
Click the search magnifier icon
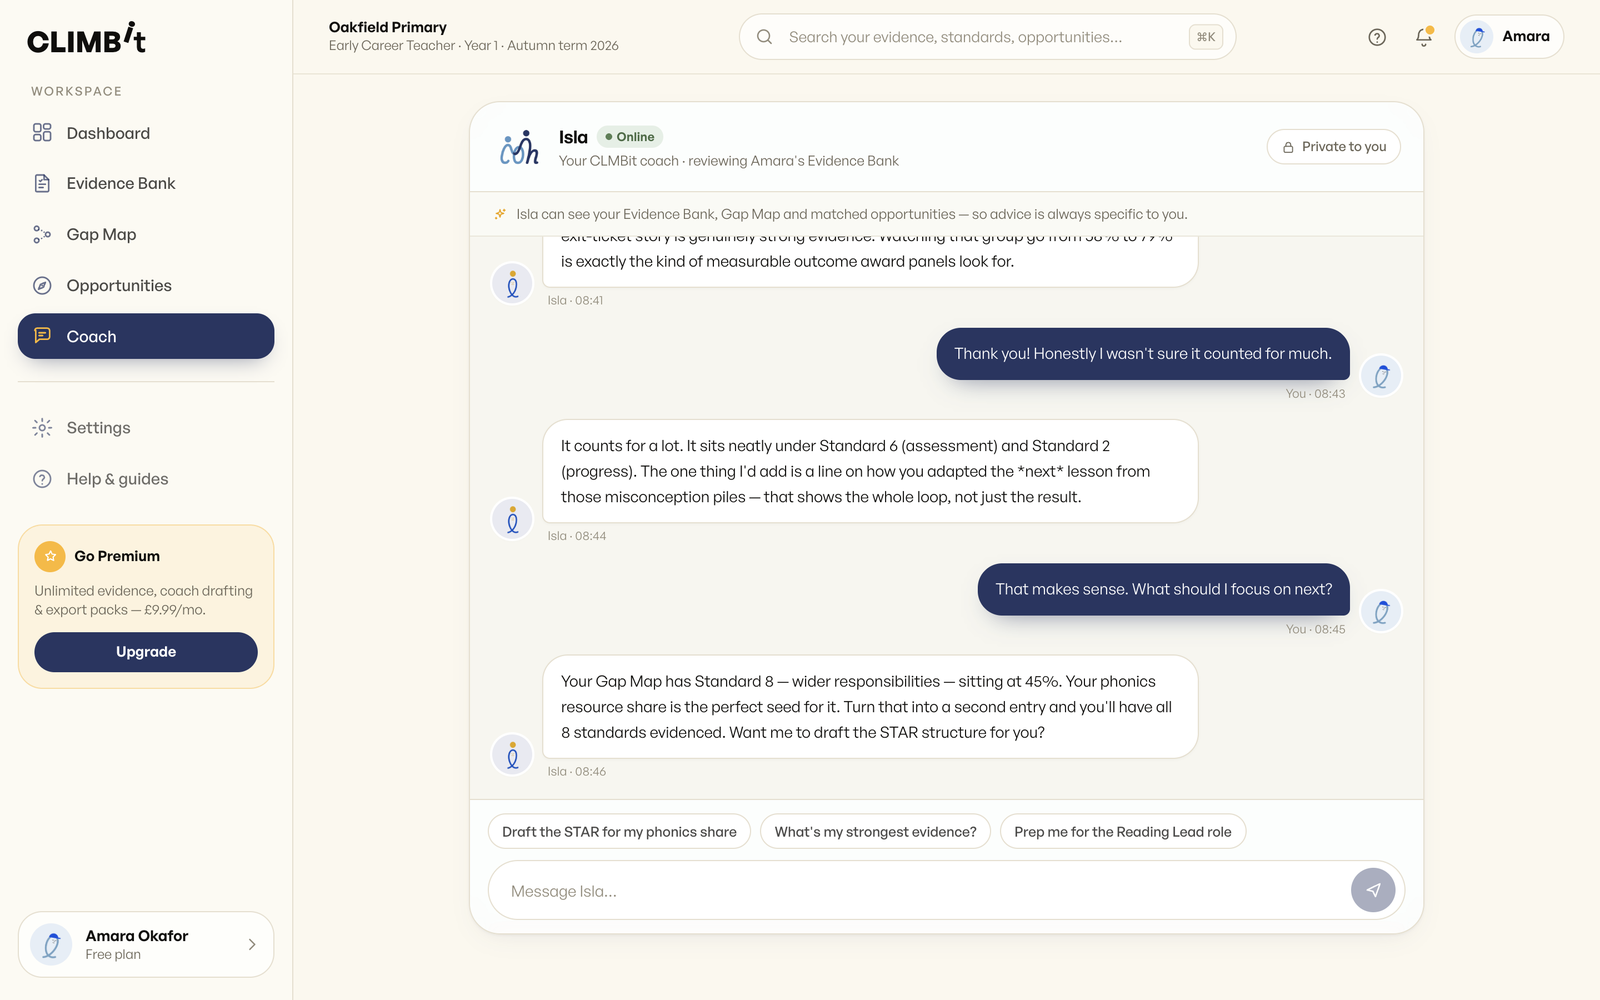tap(765, 37)
